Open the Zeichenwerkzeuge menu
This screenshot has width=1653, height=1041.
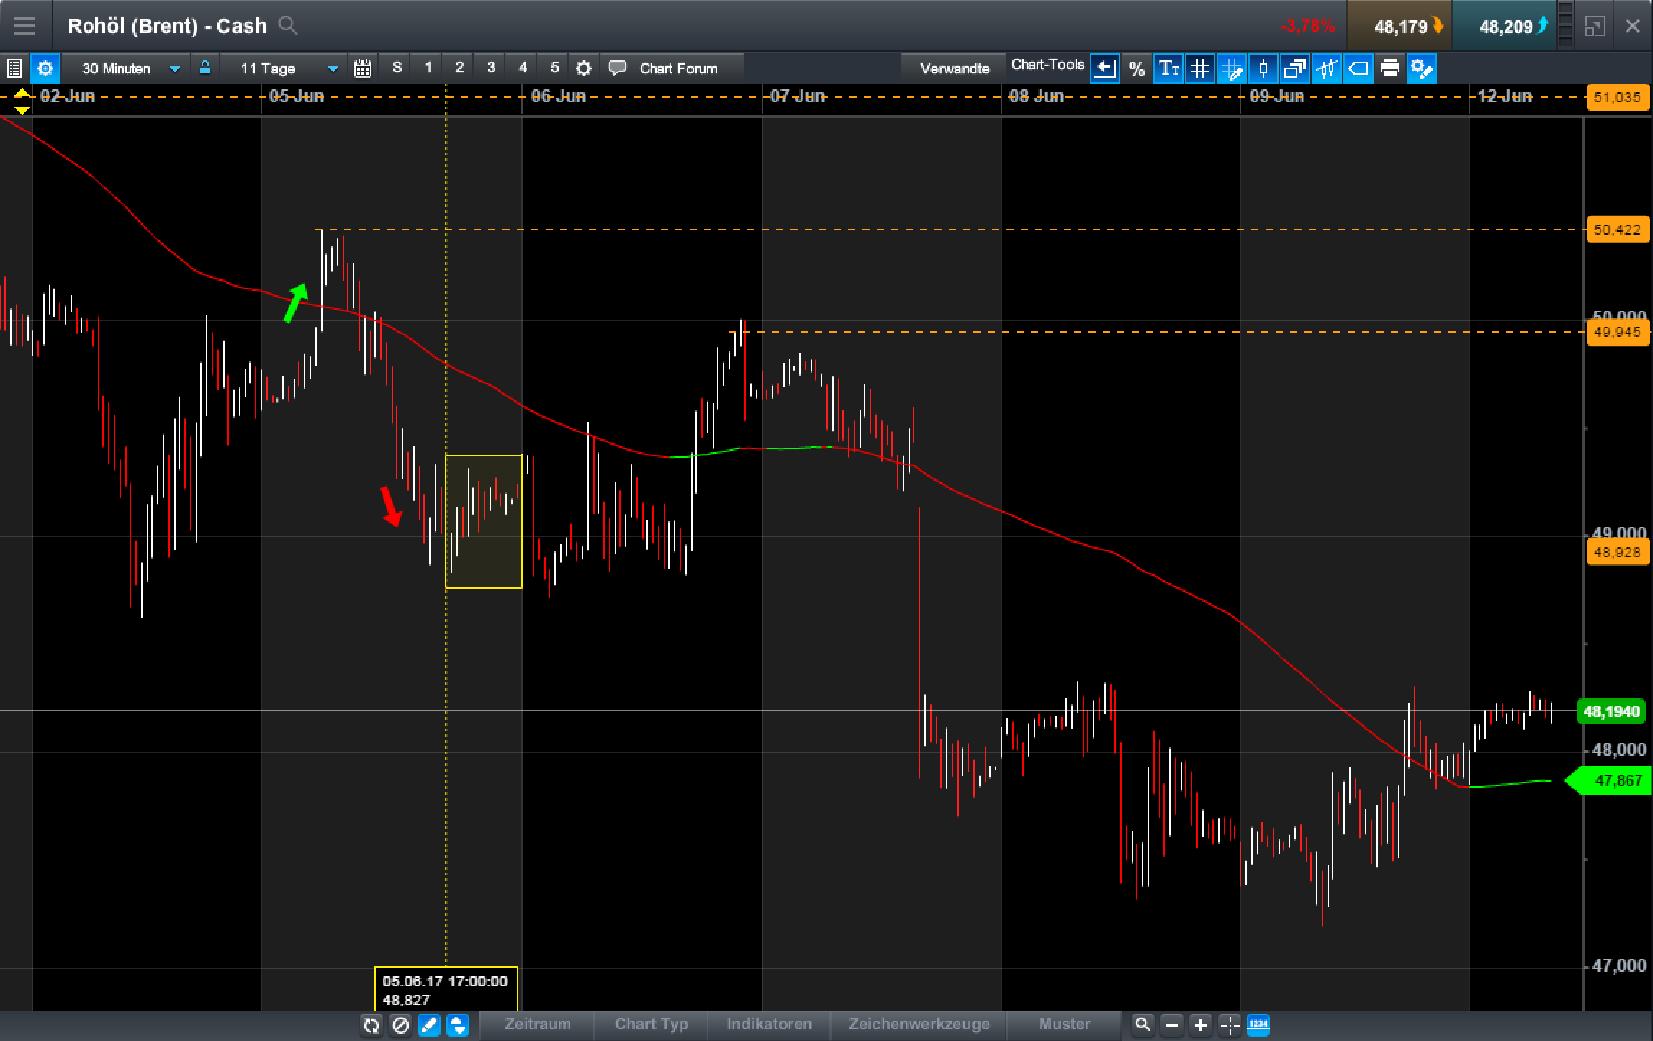918,1025
